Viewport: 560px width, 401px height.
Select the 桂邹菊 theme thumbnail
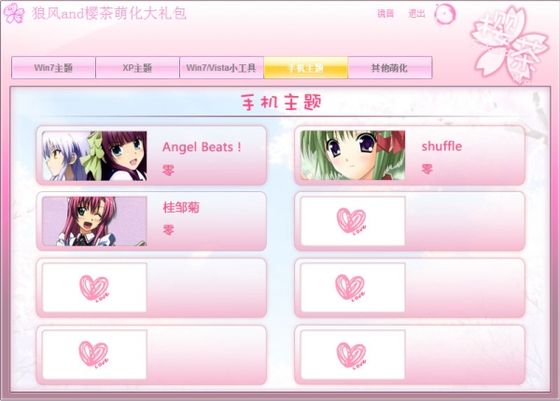pos(95,221)
